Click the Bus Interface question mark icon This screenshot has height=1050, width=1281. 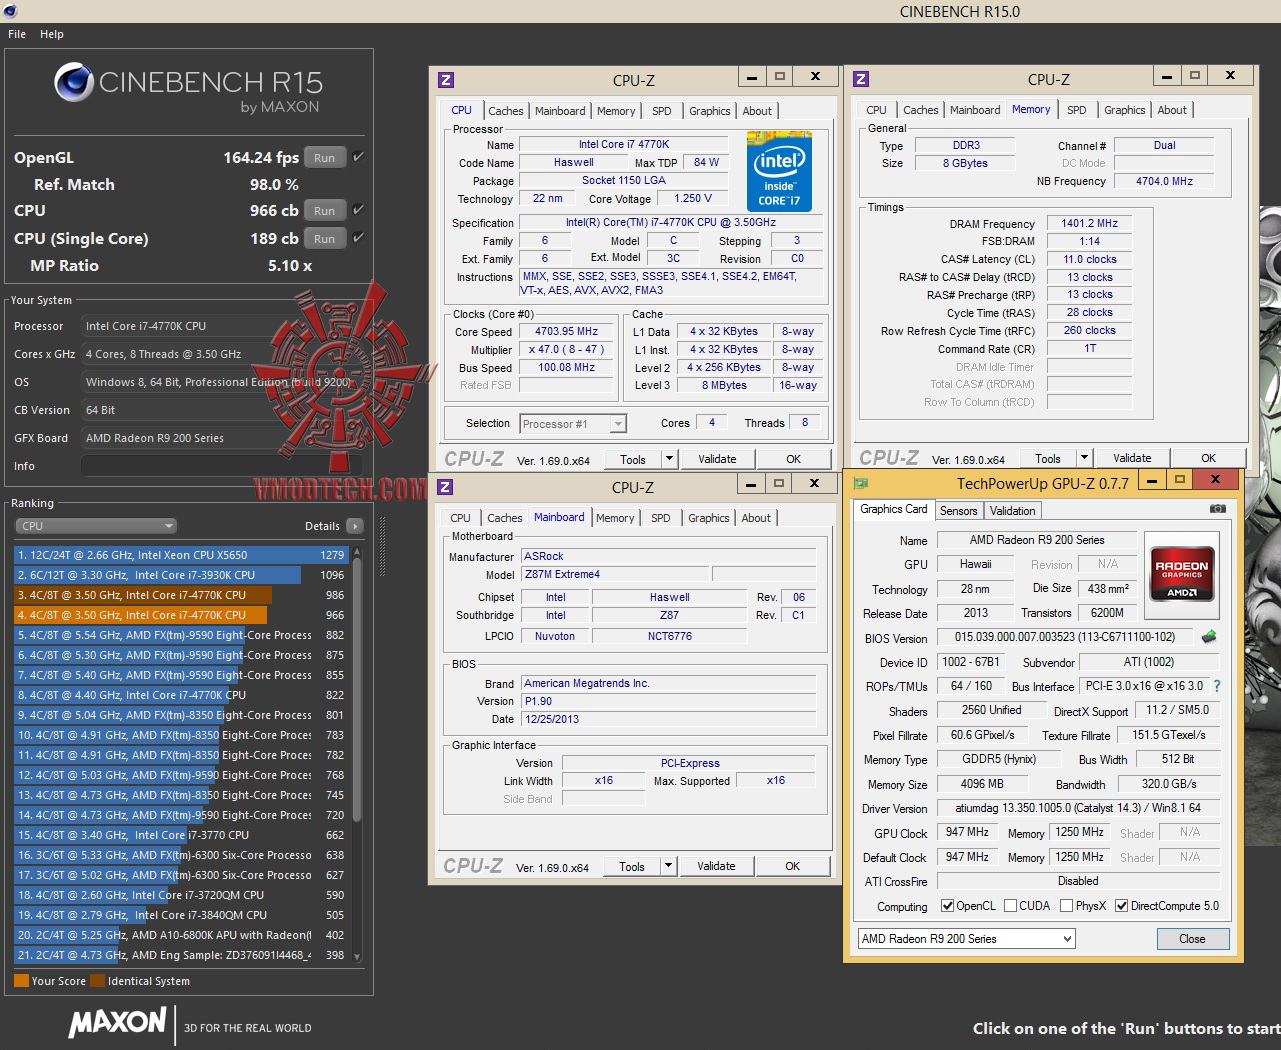click(1217, 686)
